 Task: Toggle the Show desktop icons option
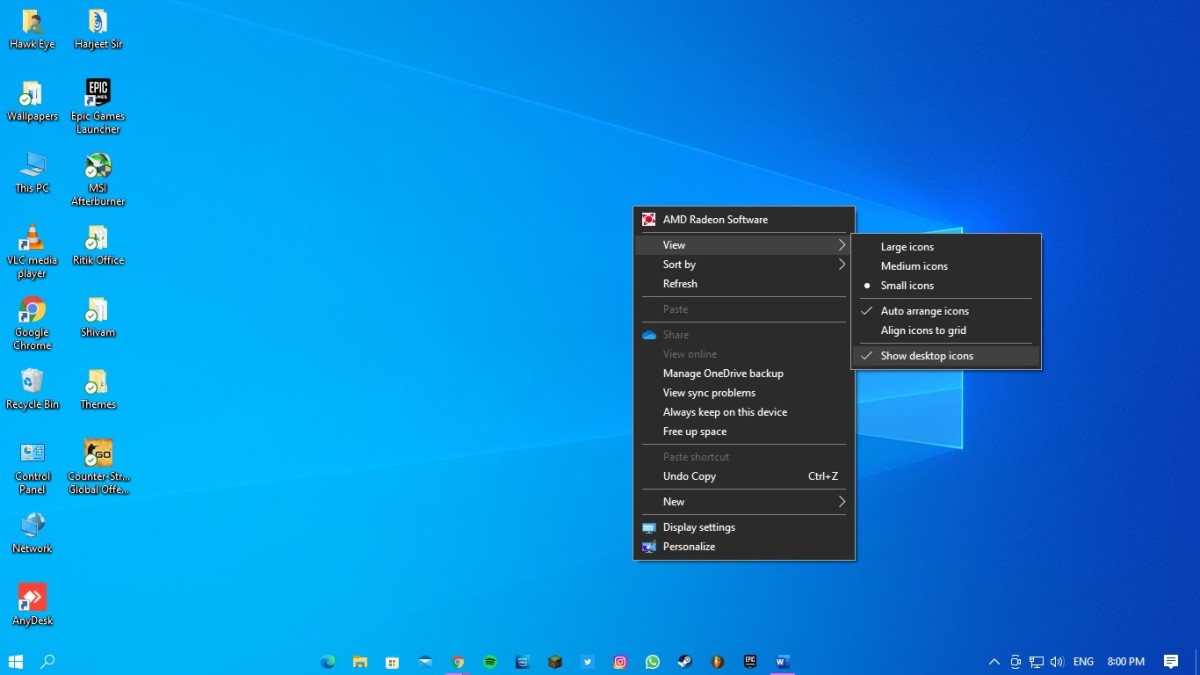point(926,356)
